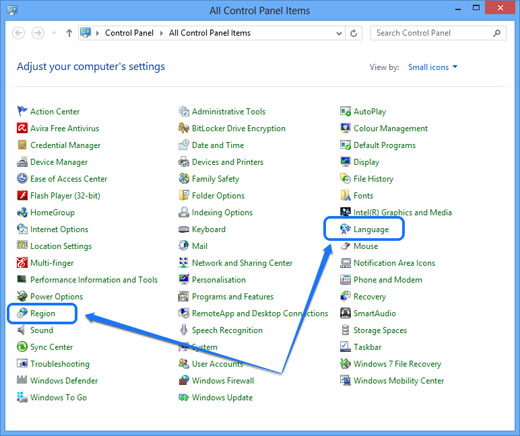Open the Region globe icon
520x436 pixels.
pos(22,313)
